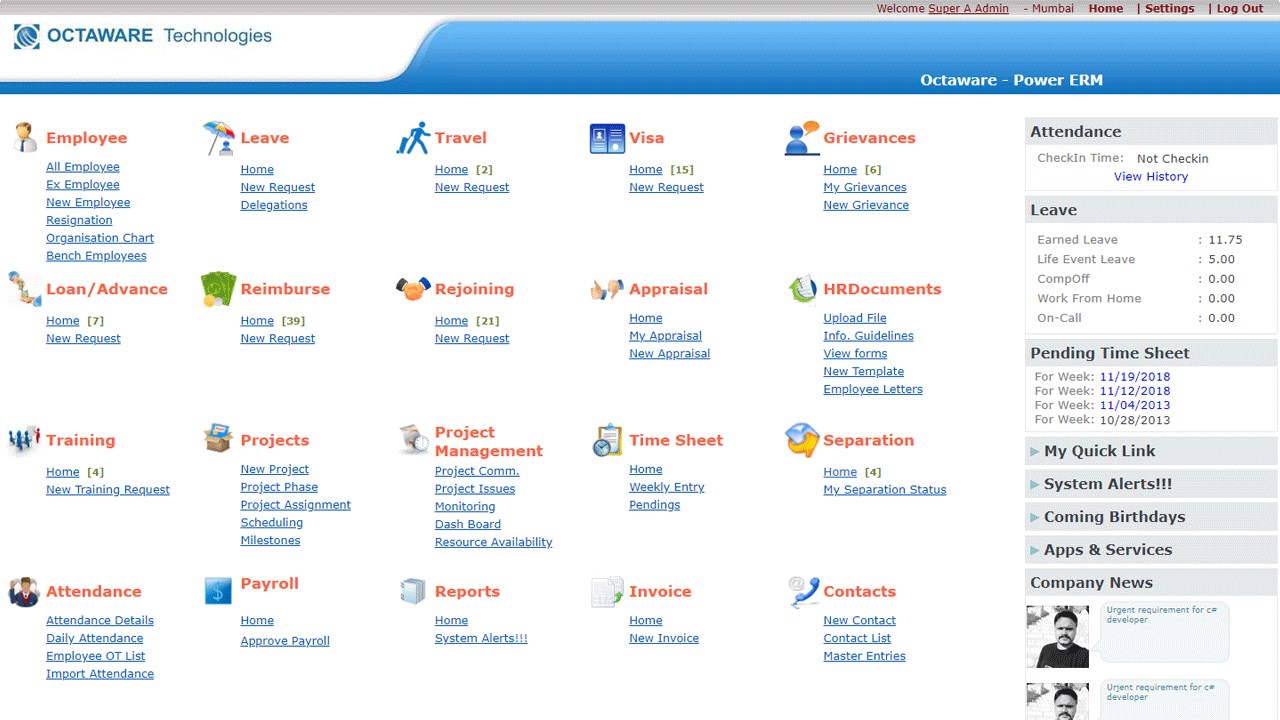Click New Training Request link

point(108,489)
